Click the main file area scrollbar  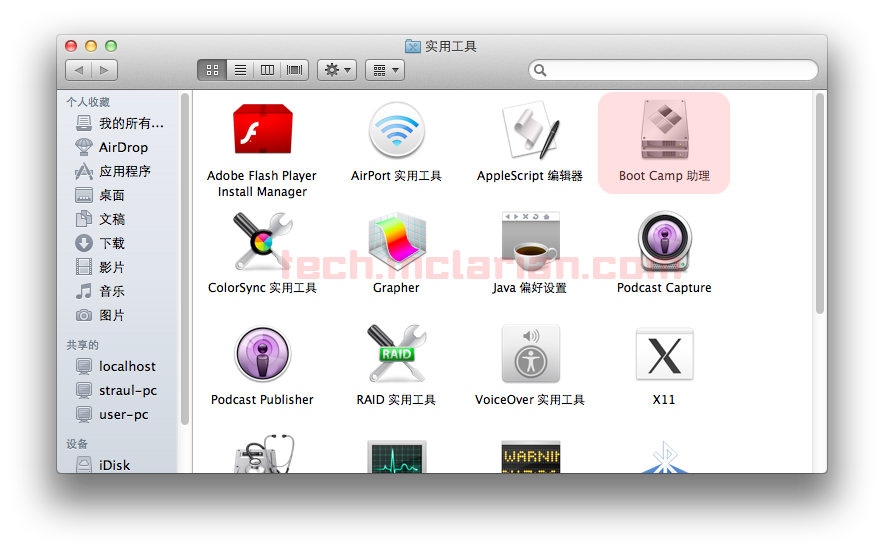click(x=820, y=204)
